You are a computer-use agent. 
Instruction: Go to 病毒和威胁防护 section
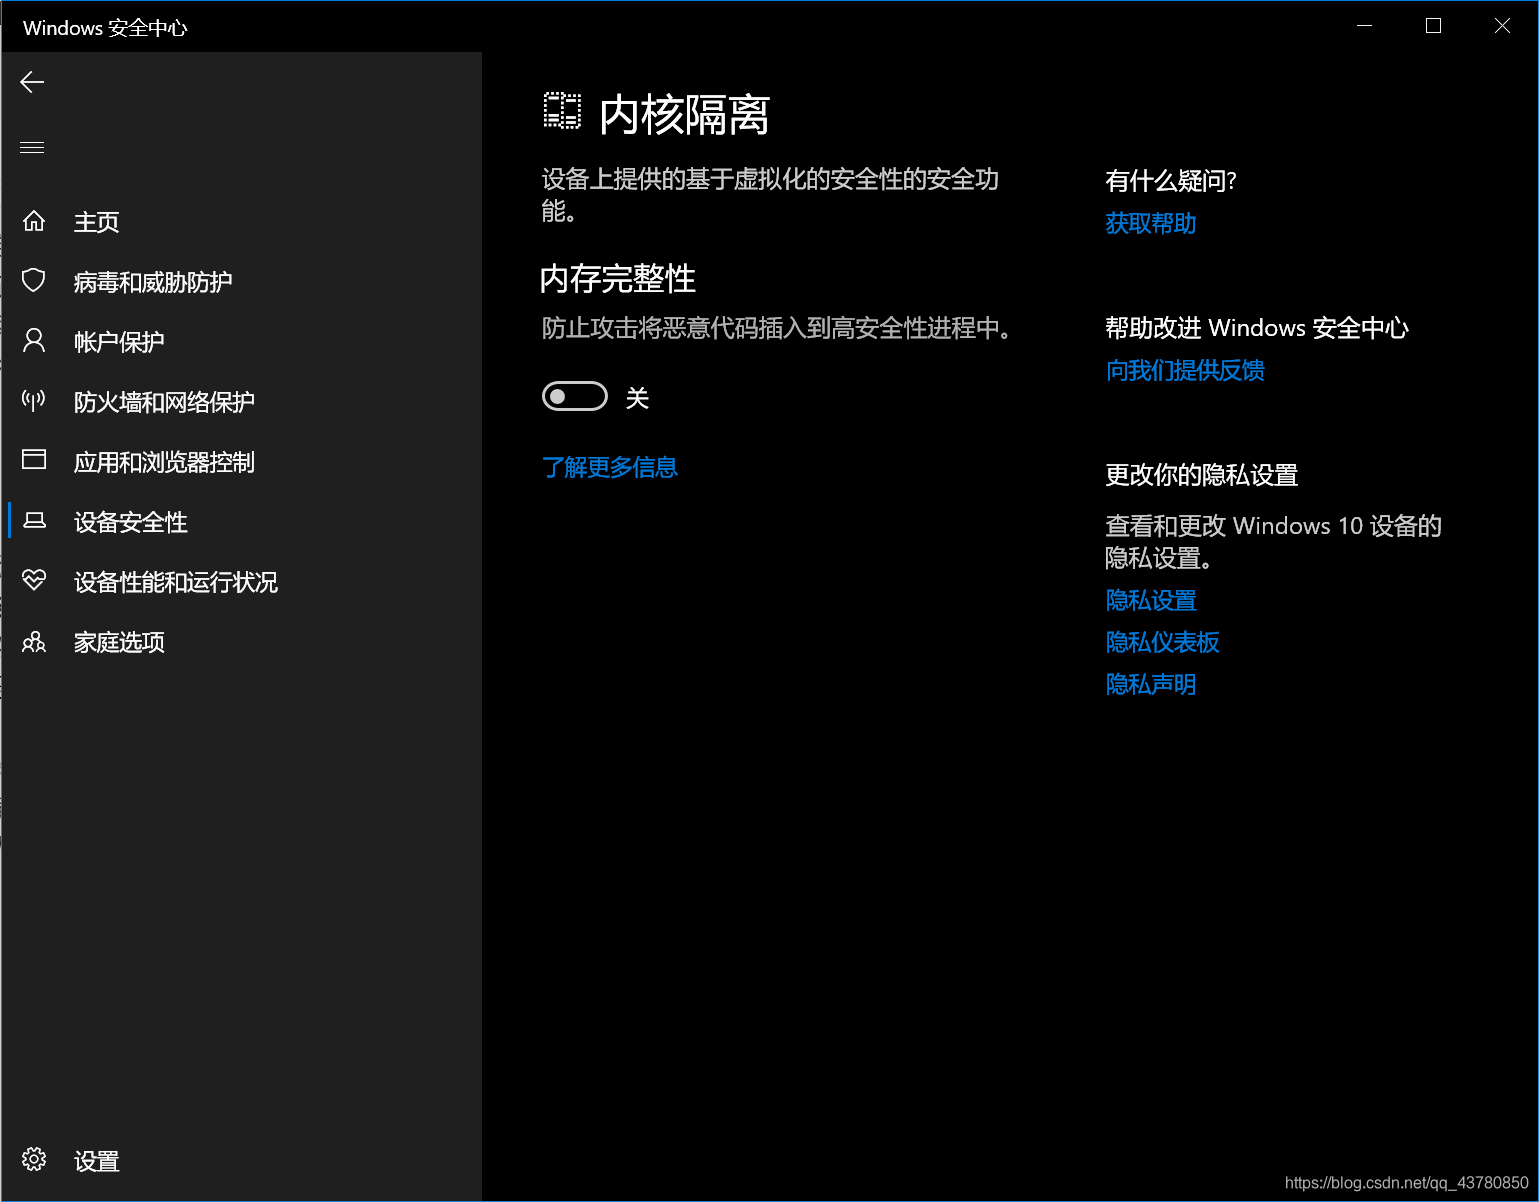point(241,282)
